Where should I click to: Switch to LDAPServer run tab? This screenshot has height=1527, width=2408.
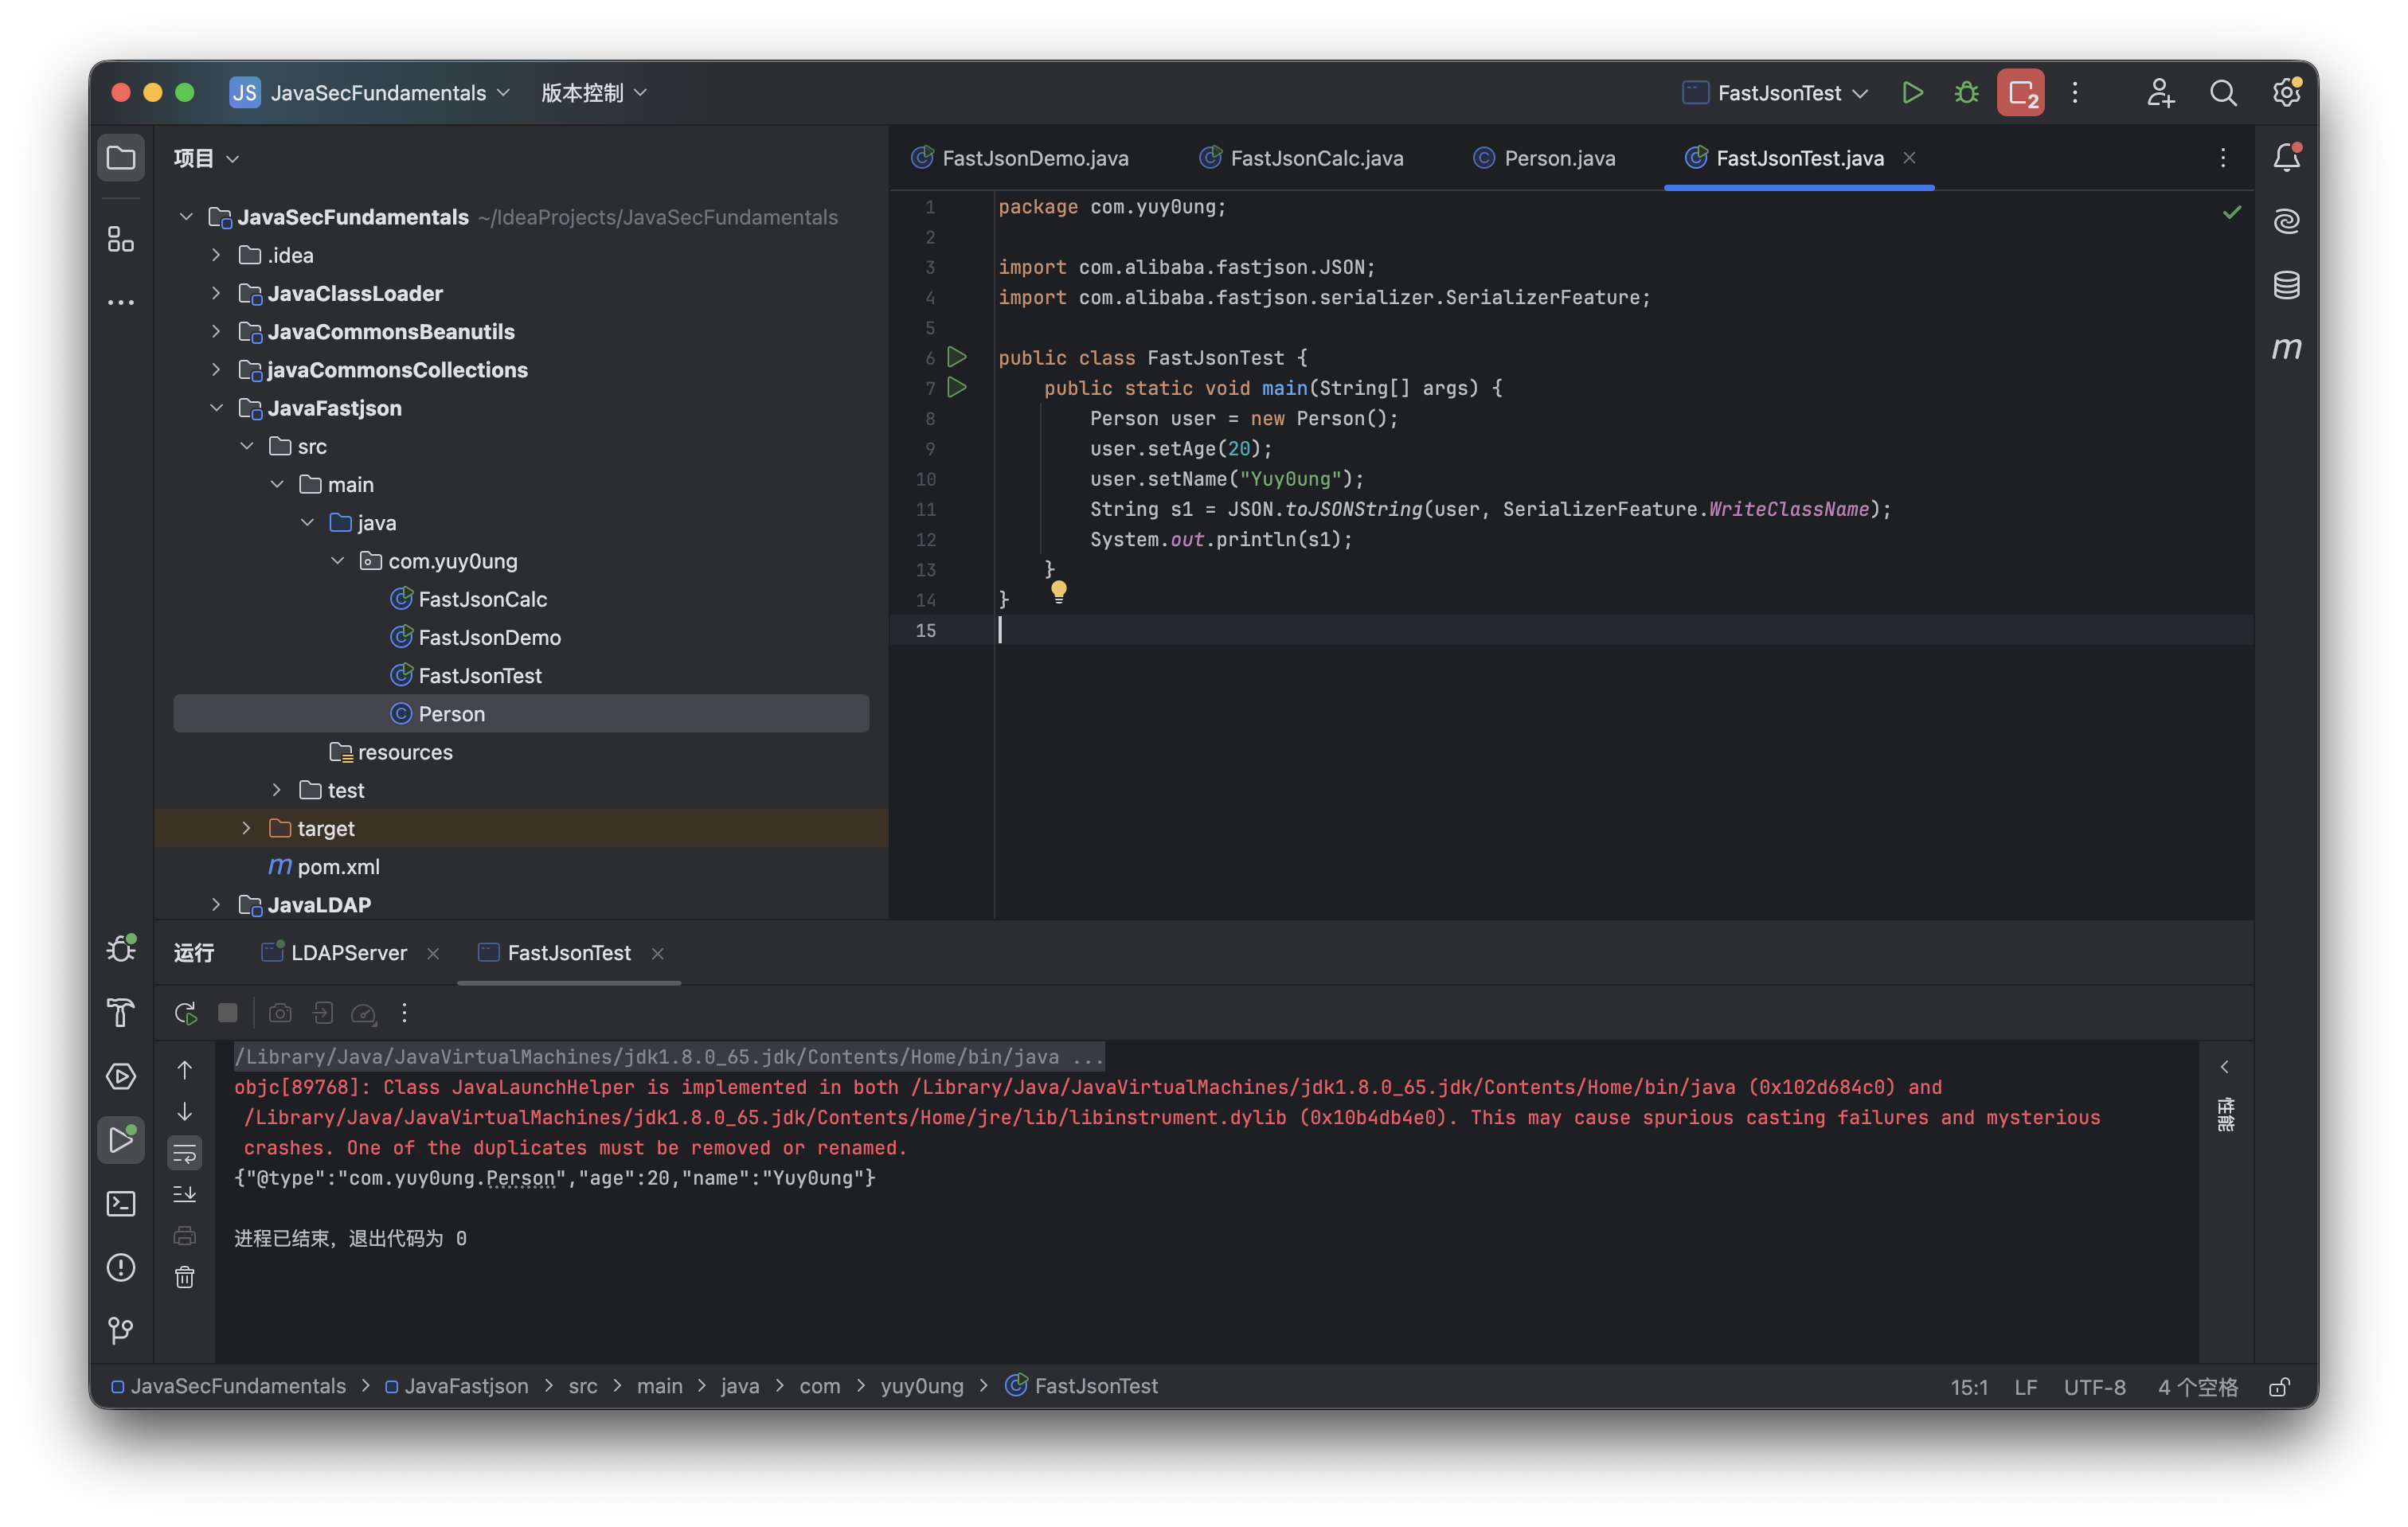(348, 953)
